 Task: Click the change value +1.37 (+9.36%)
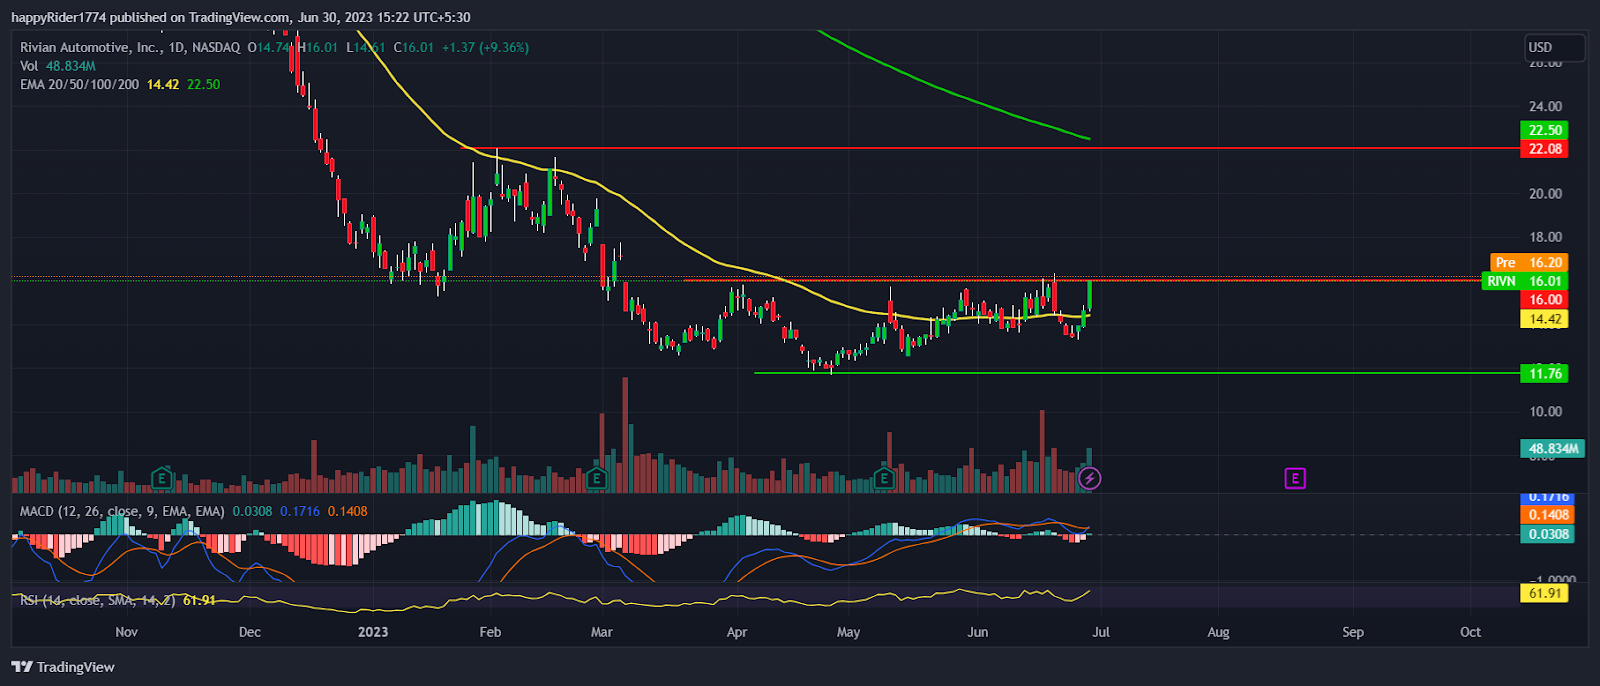coord(485,47)
